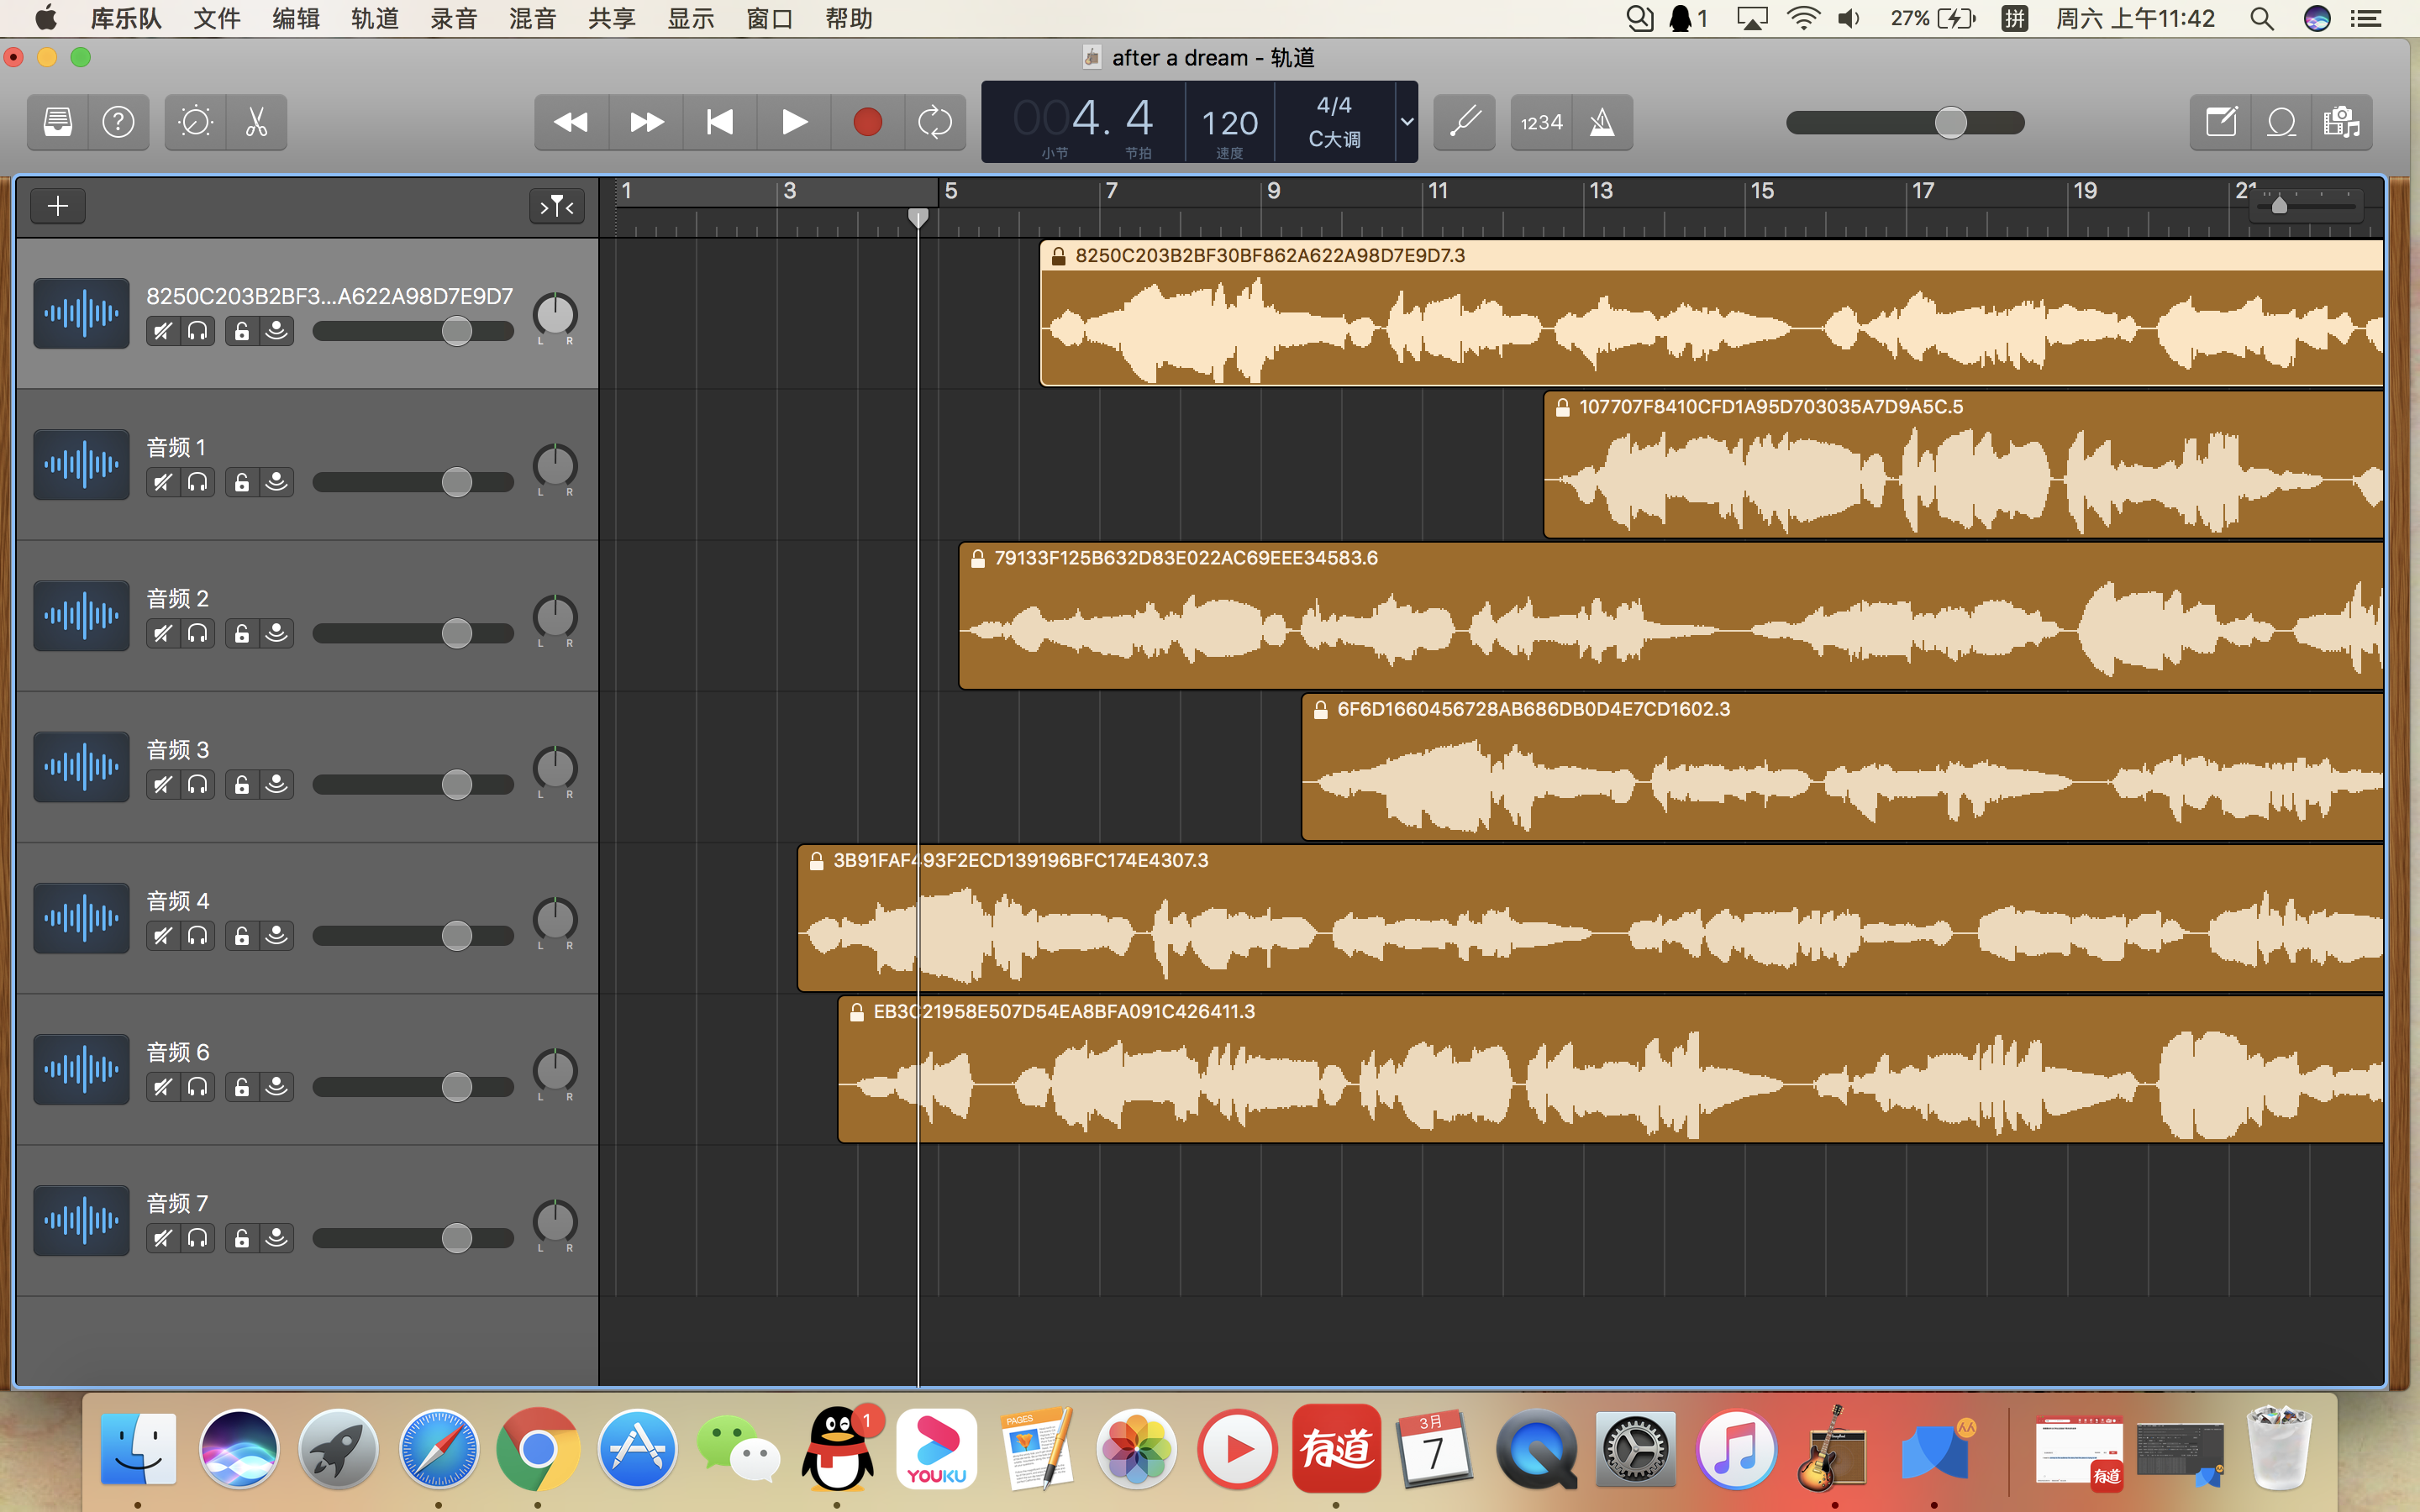Open the tuner fork icon

click(1464, 122)
